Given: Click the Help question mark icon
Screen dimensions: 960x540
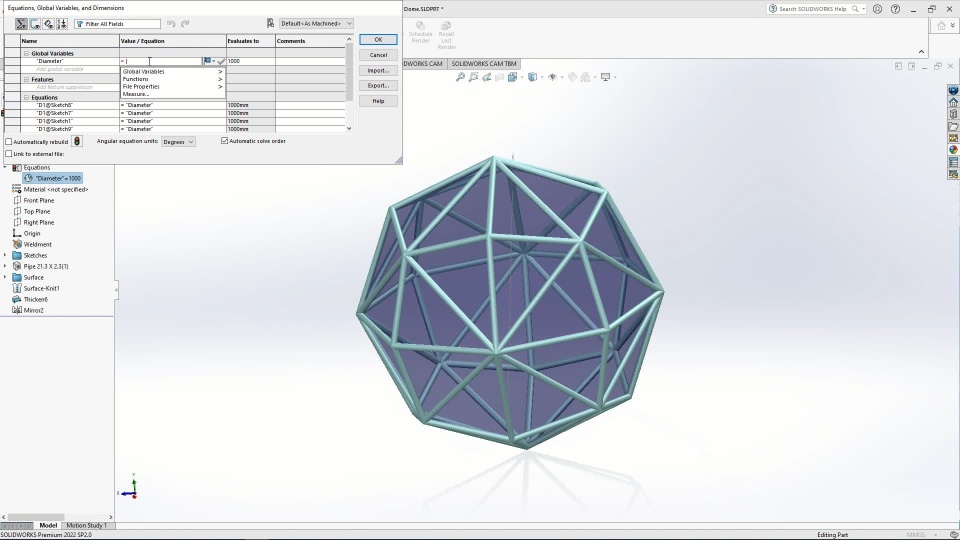Looking at the screenshot, I should (895, 9).
